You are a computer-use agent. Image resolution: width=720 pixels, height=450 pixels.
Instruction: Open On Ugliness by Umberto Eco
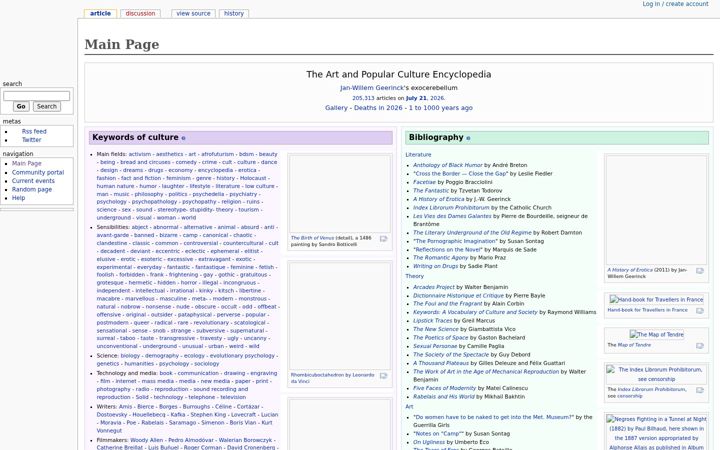[429, 442]
